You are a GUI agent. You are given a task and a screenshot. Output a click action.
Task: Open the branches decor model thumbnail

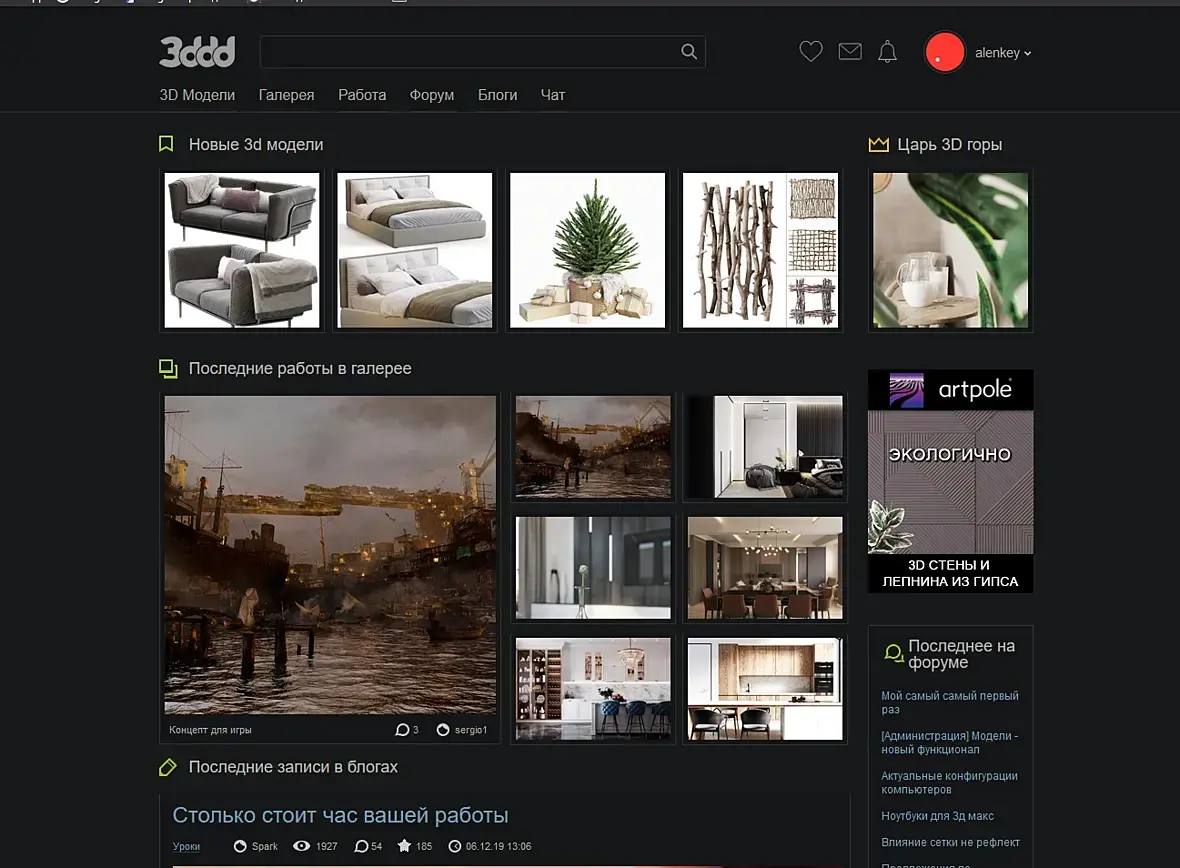click(x=760, y=250)
